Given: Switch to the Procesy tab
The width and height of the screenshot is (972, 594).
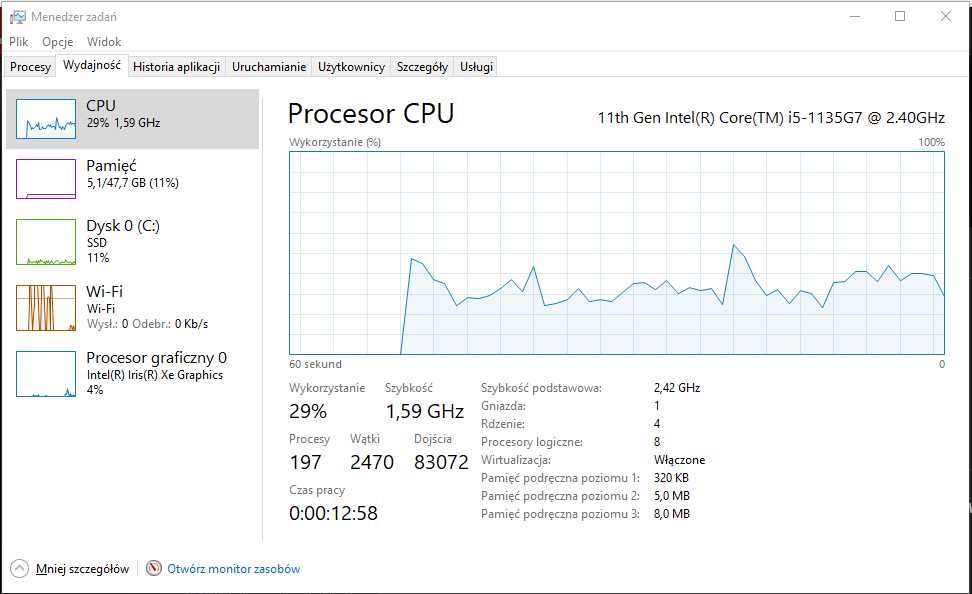Looking at the screenshot, I should [x=30, y=67].
